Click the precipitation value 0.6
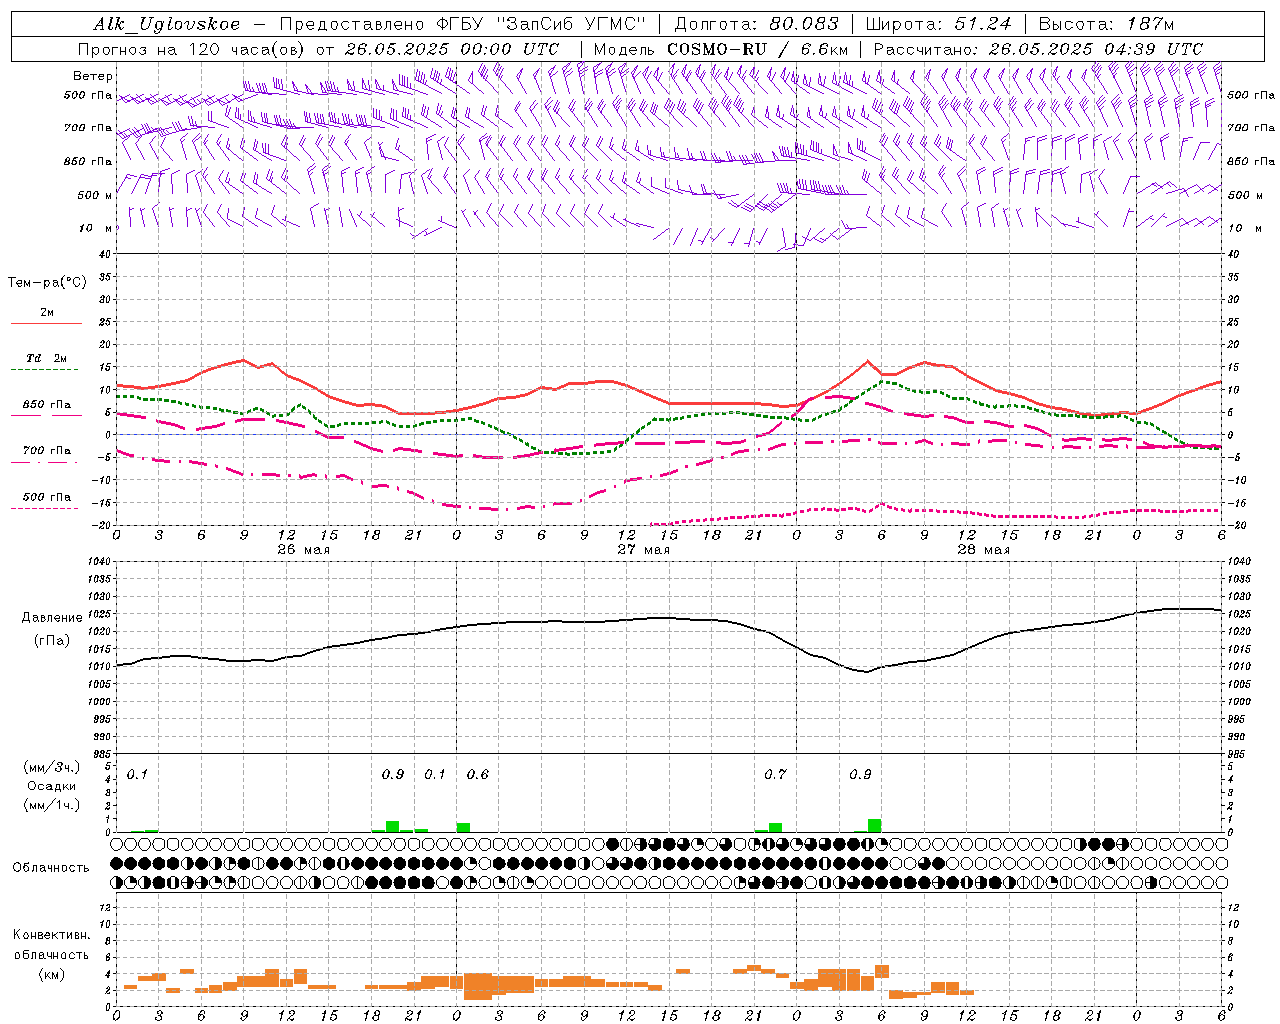Image resolution: width=1280 pixels, height=1024 pixels. point(478,774)
